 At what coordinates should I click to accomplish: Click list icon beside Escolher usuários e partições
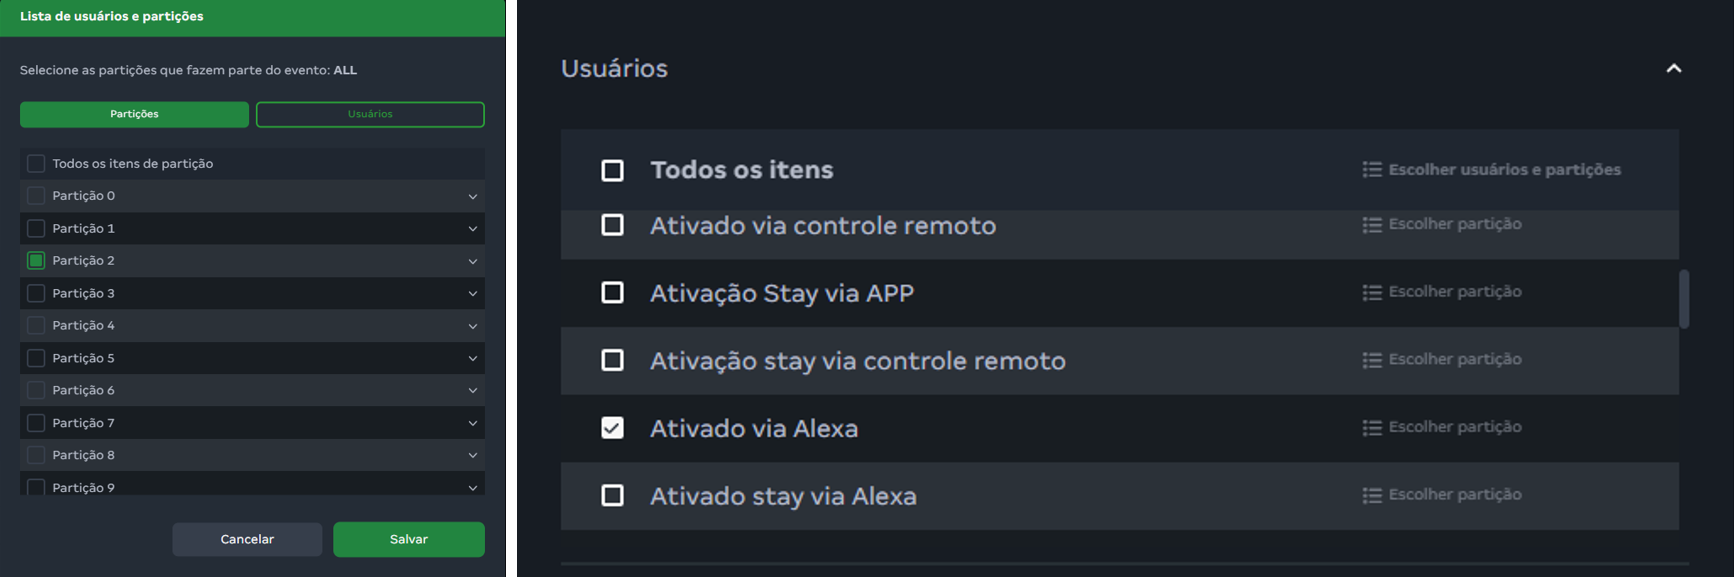pos(1371,170)
